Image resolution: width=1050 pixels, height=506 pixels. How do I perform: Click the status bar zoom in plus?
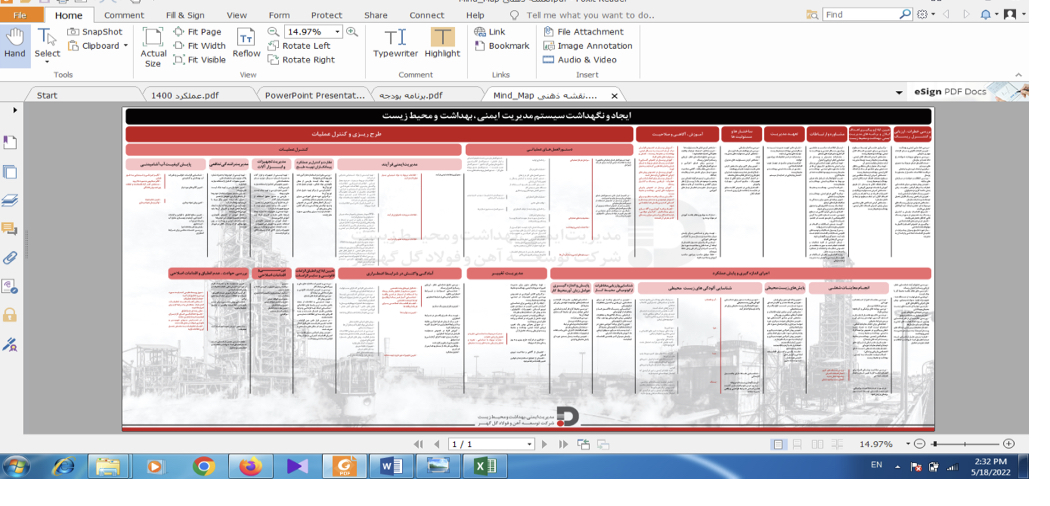[x=1009, y=444]
